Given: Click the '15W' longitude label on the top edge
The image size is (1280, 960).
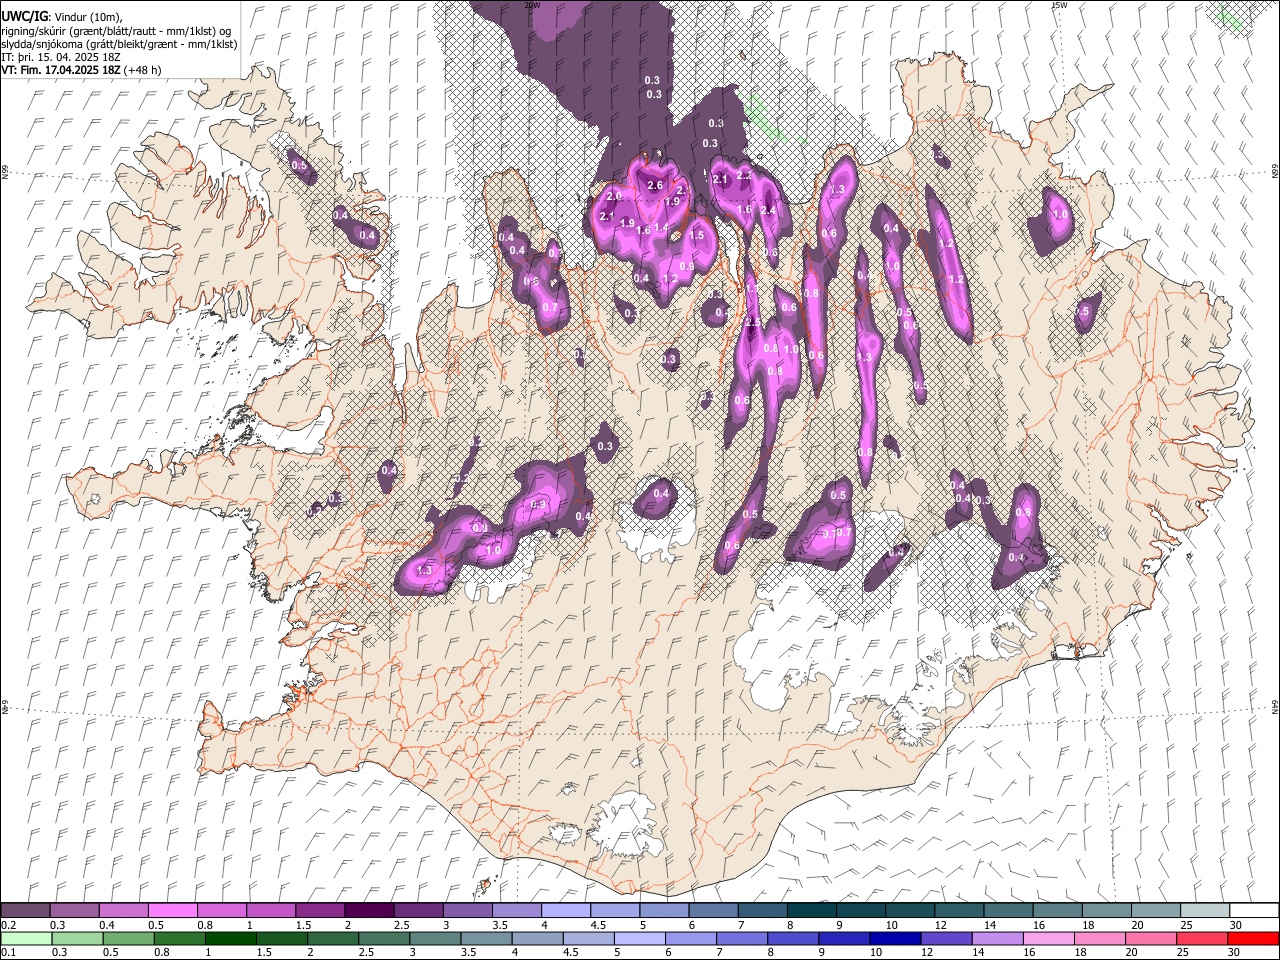Looking at the screenshot, I should coord(1059,5).
